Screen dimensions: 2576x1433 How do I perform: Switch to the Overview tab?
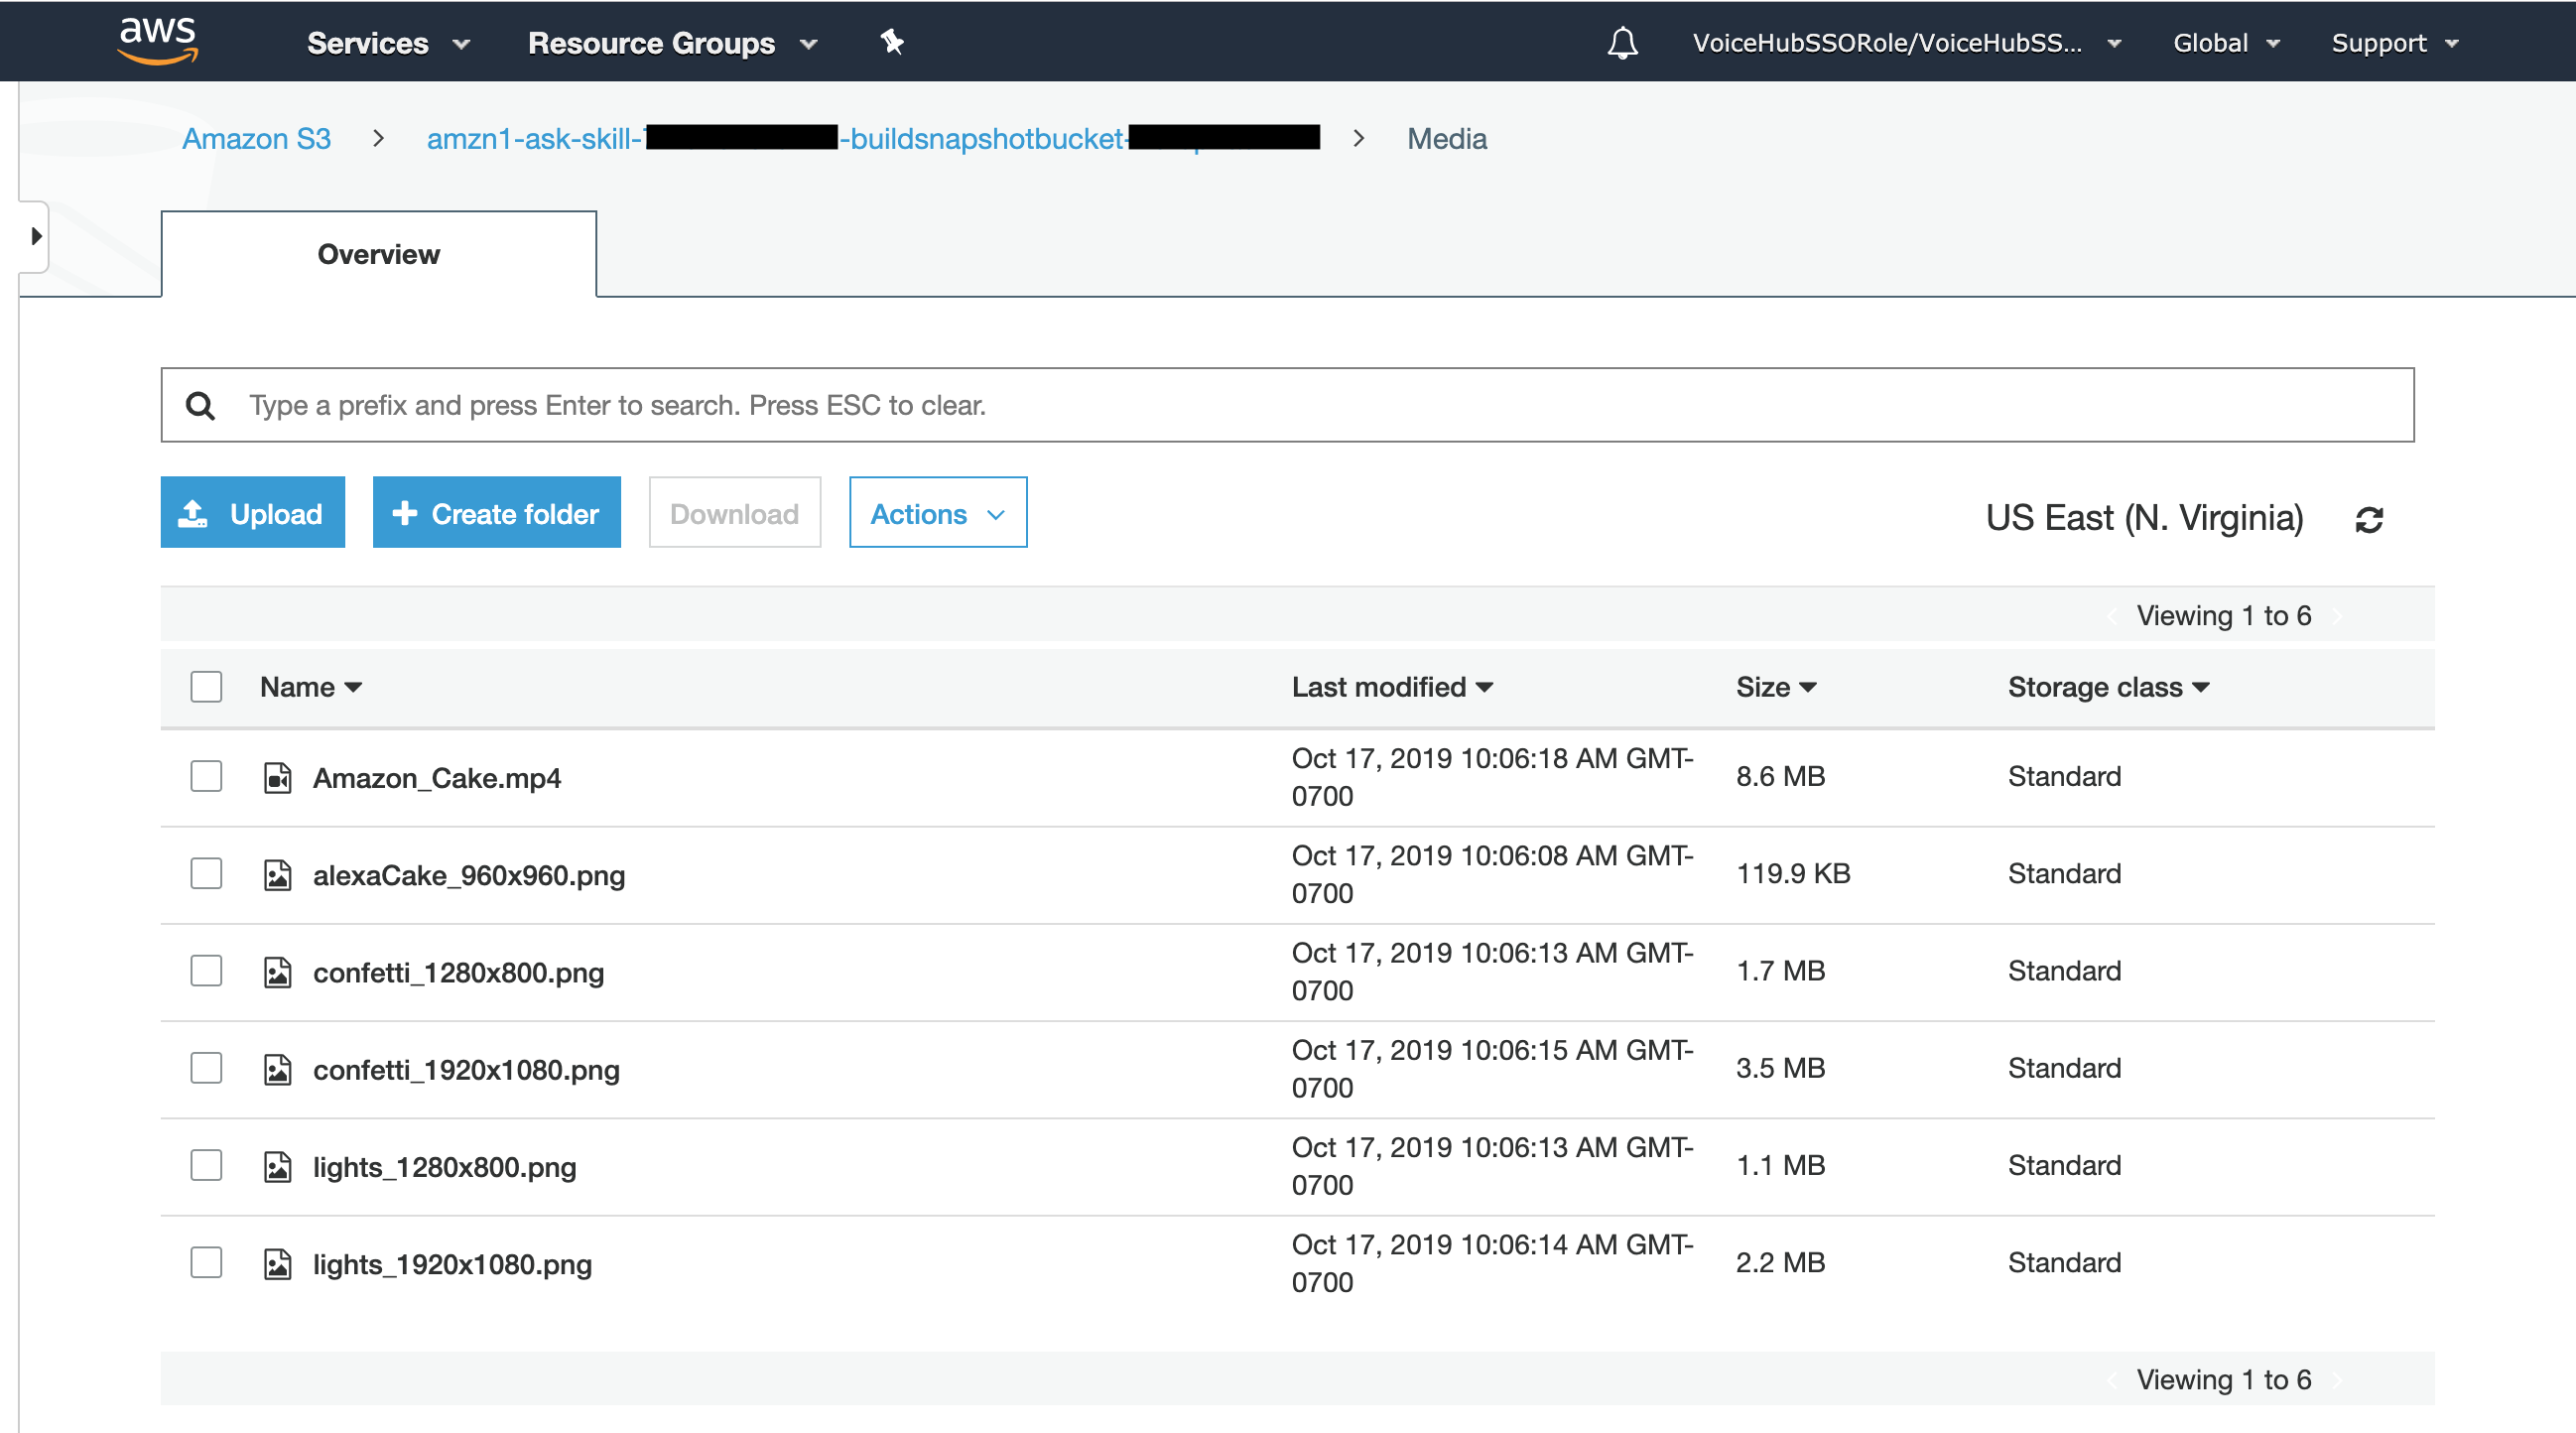(378, 254)
